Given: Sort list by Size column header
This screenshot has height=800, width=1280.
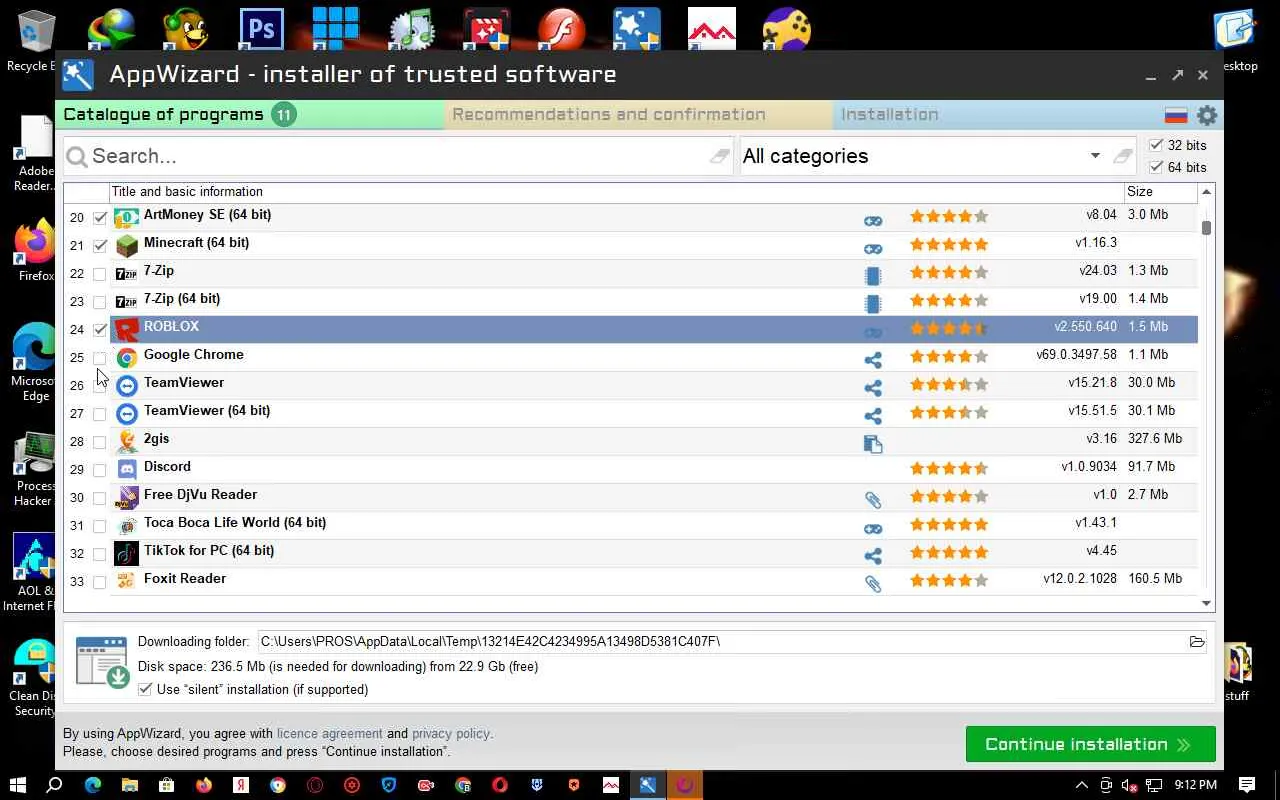Looking at the screenshot, I should click(1161, 192).
